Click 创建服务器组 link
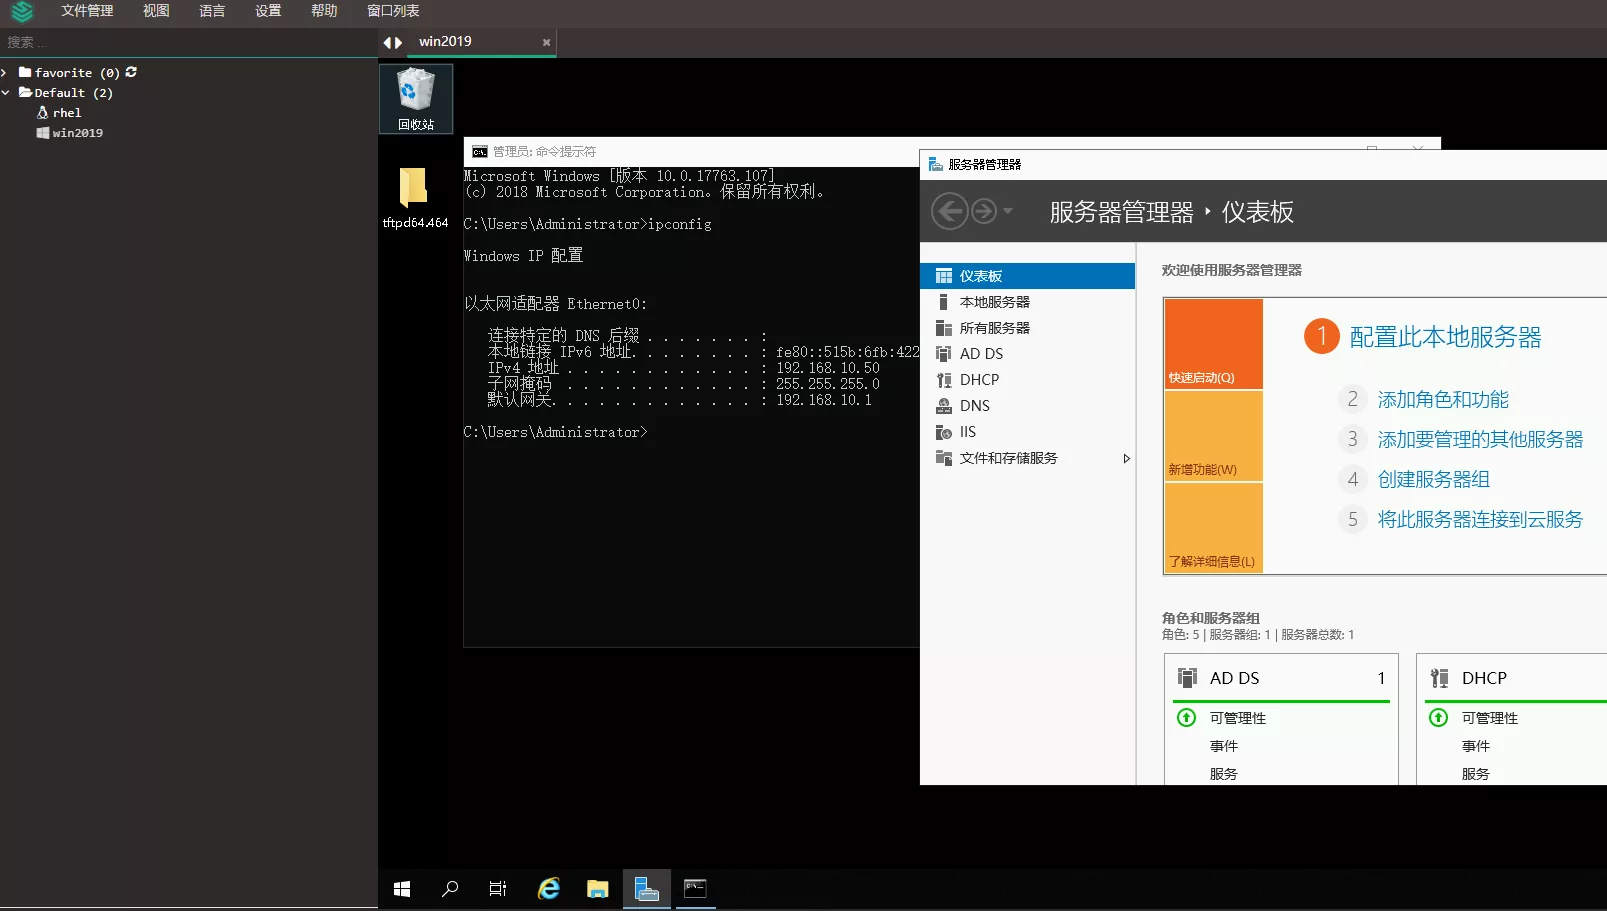Image resolution: width=1607 pixels, height=911 pixels. (x=1433, y=480)
